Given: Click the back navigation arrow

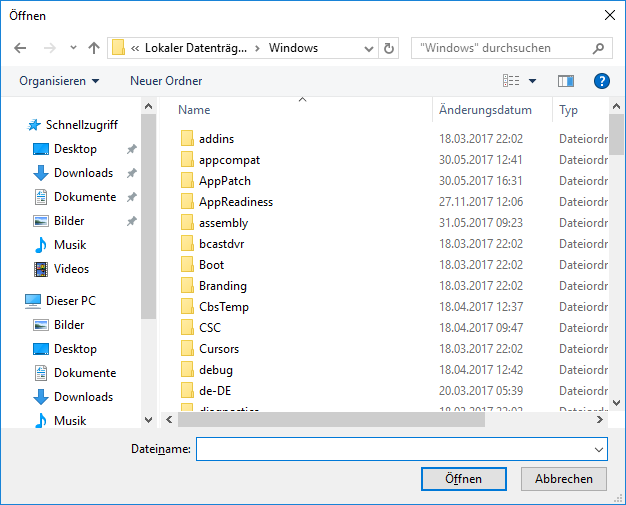Looking at the screenshot, I should (x=21, y=48).
